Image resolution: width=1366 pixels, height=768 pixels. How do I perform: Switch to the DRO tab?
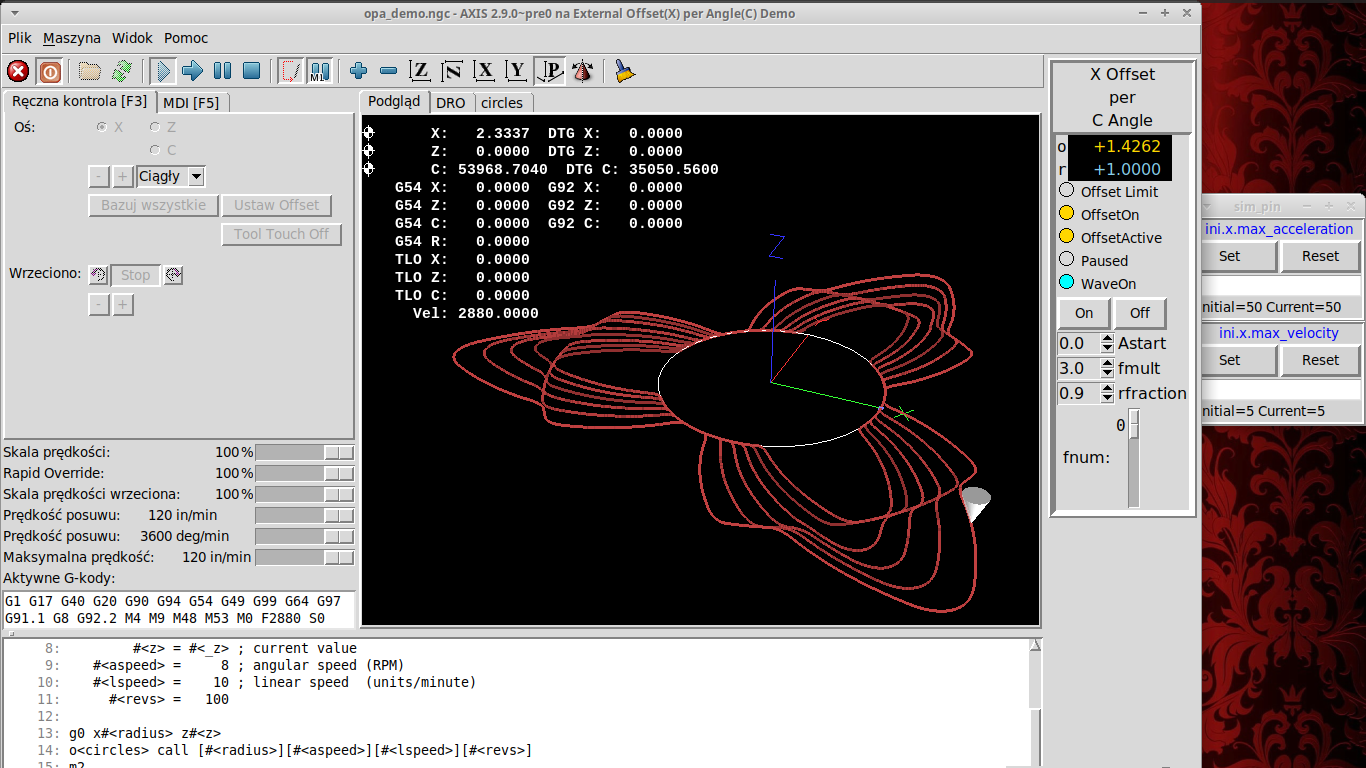click(x=450, y=103)
